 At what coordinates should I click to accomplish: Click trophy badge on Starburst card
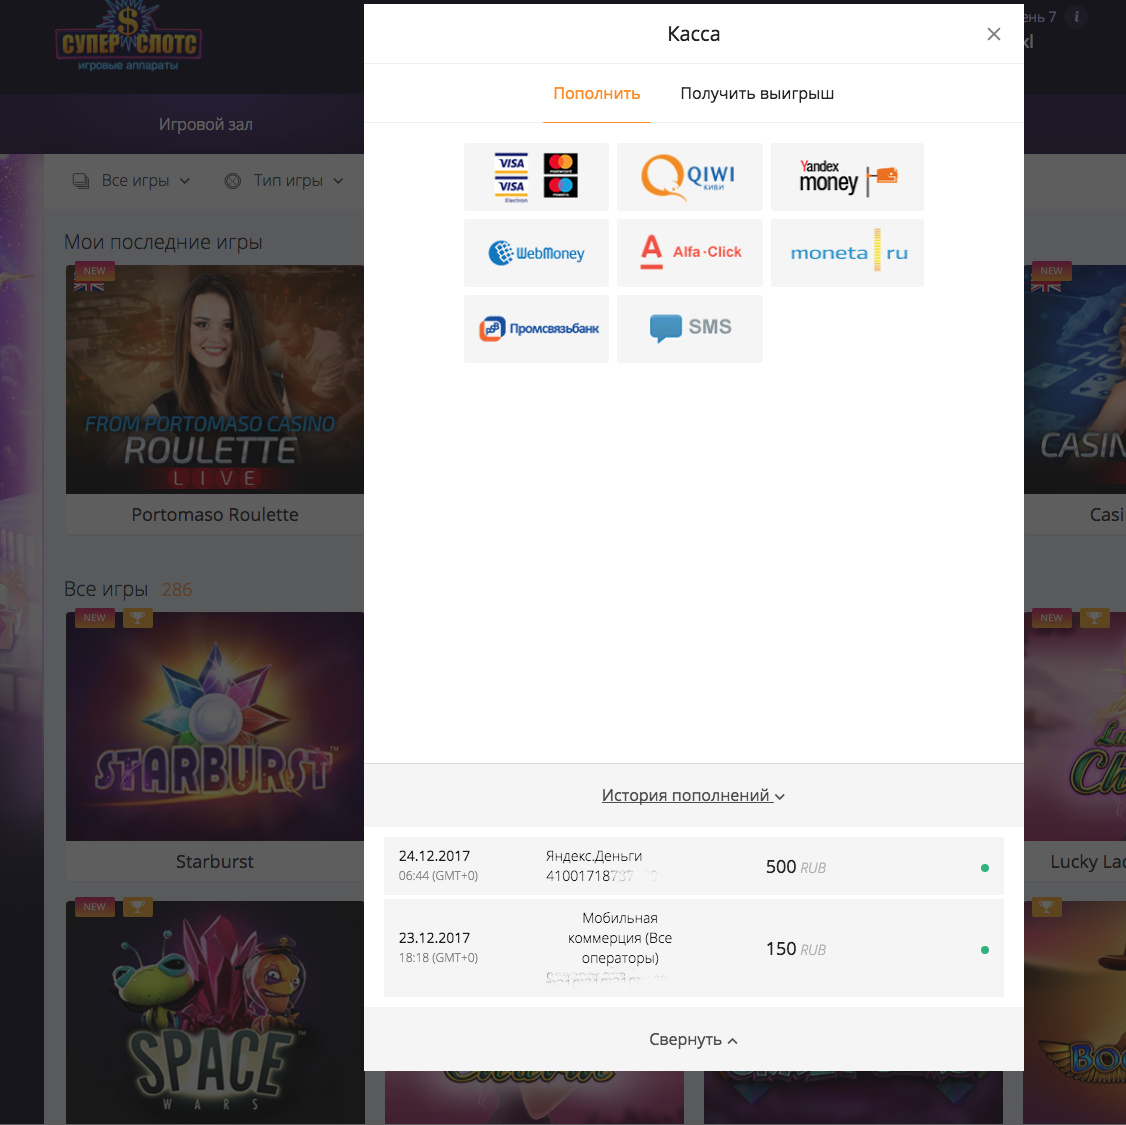(138, 618)
